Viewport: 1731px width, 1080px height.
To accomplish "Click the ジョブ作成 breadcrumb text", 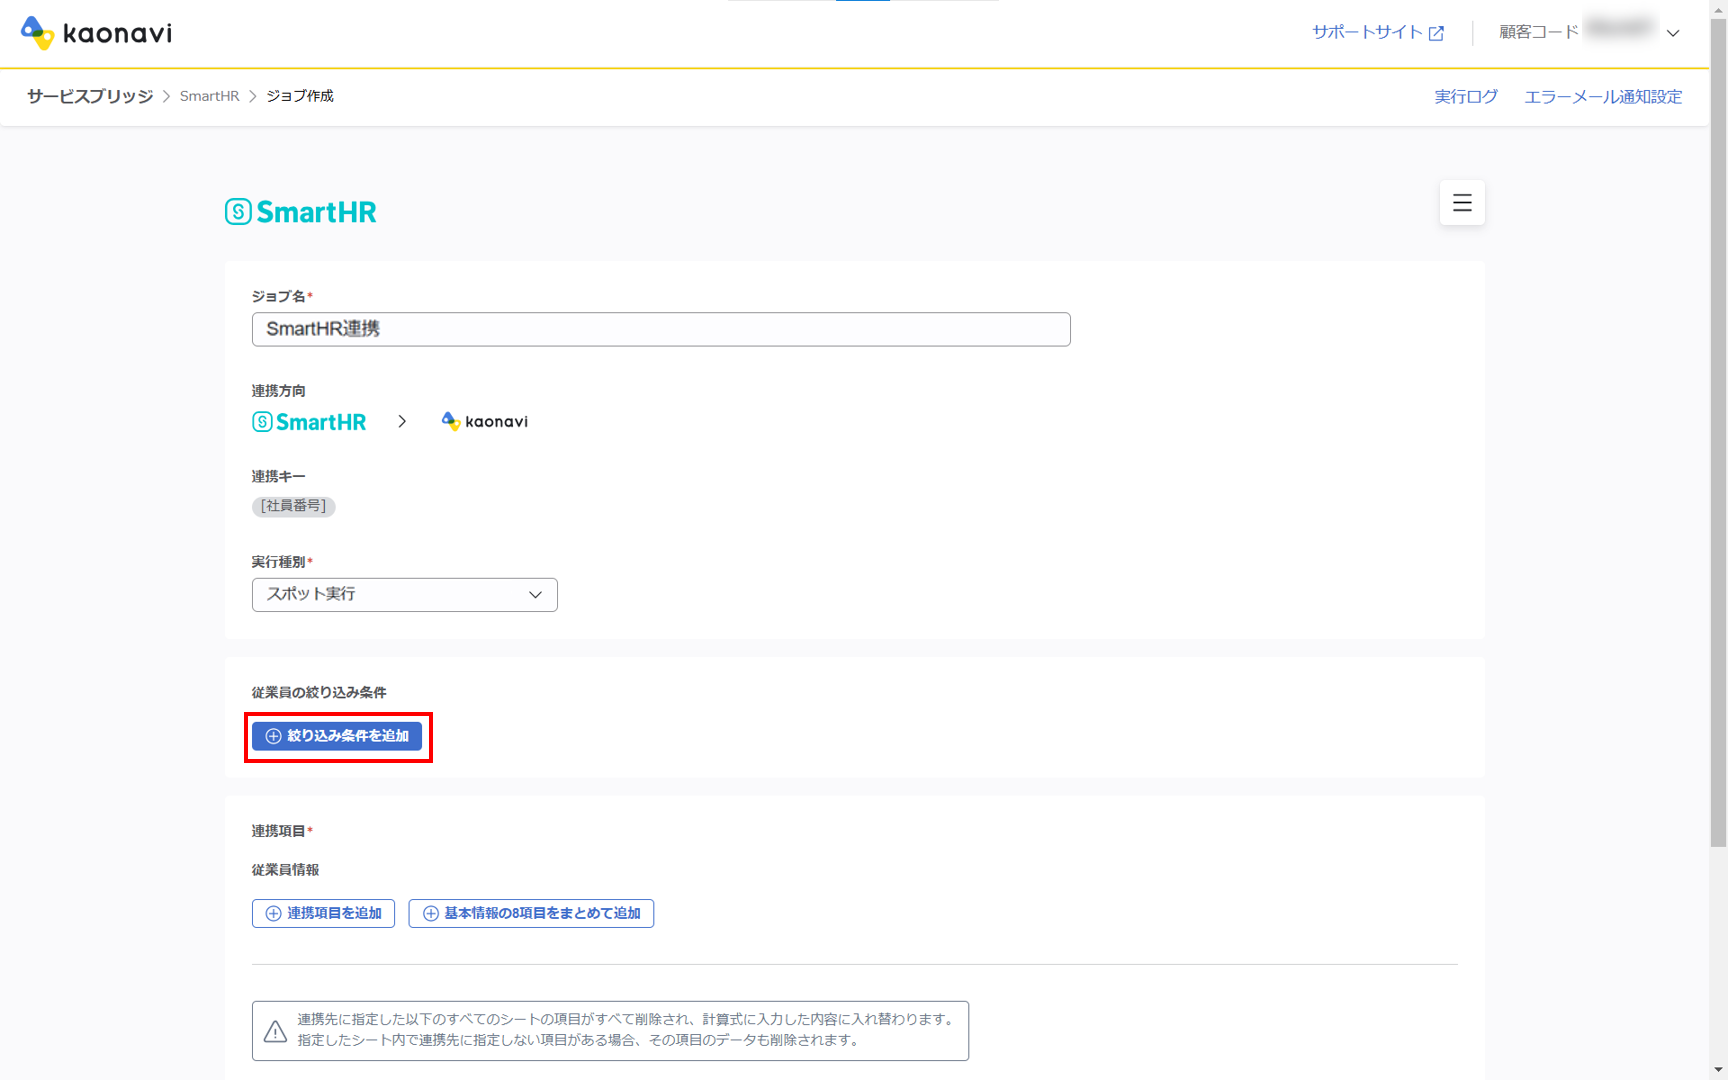I will 300,96.
